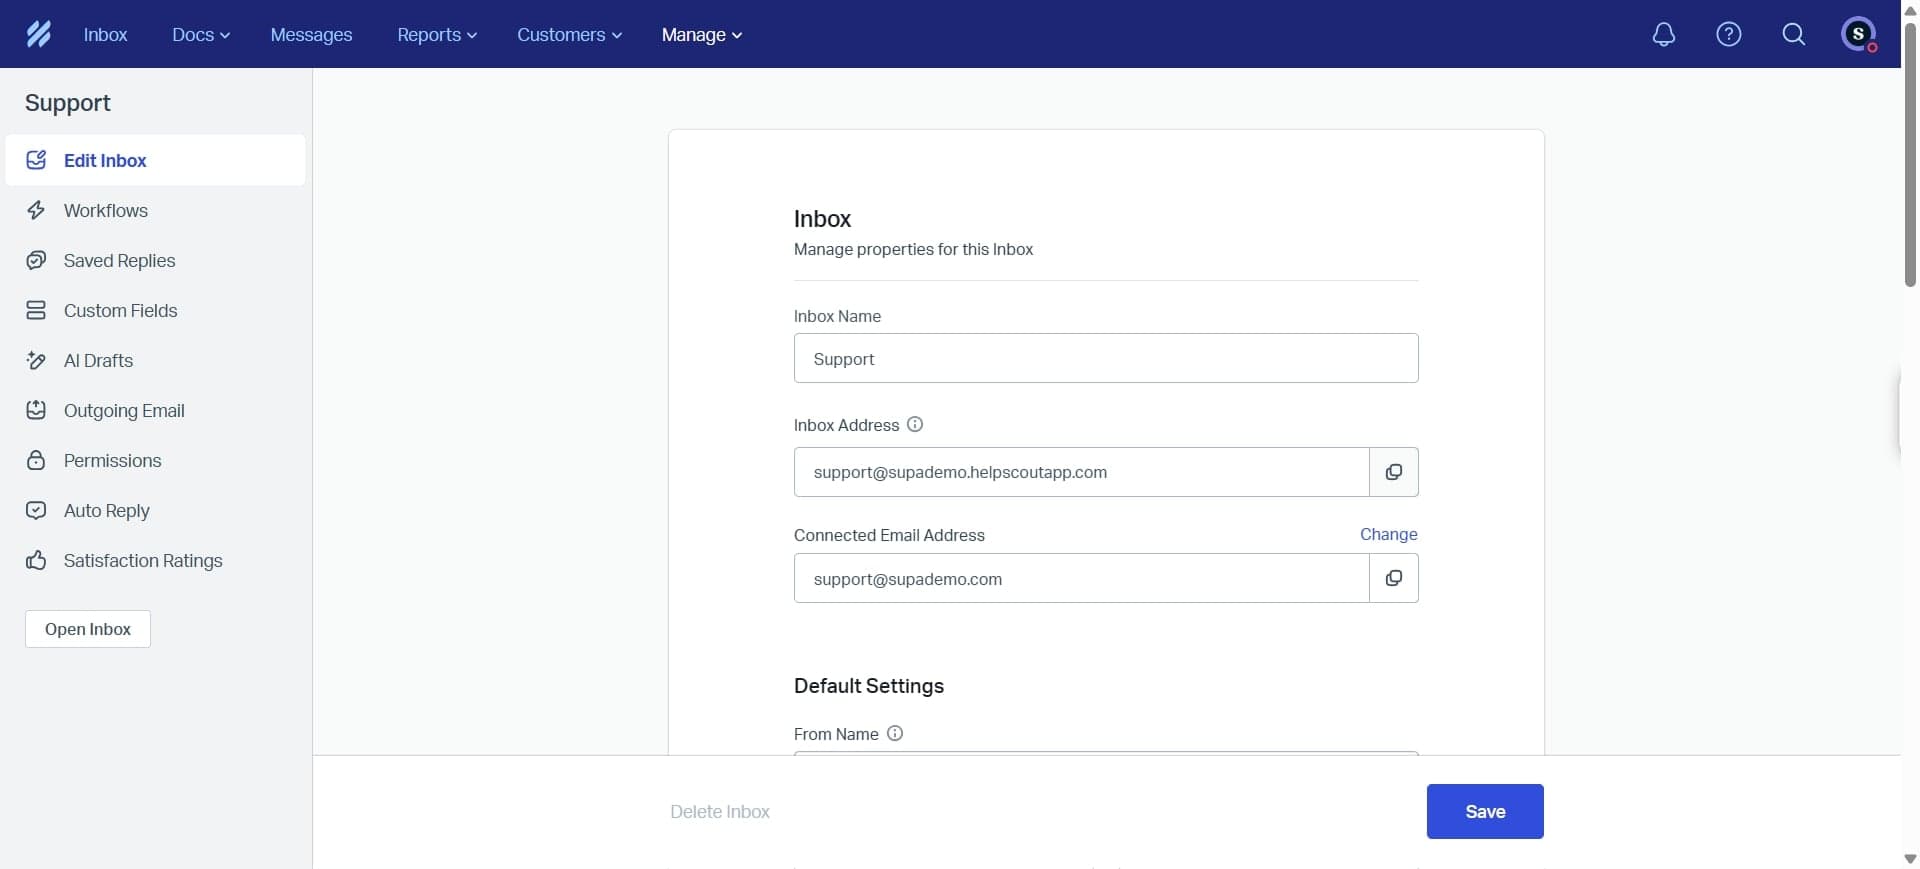Screen dimensions: 1920x869
Task: Open Saved Replies settings
Action: point(155,260)
